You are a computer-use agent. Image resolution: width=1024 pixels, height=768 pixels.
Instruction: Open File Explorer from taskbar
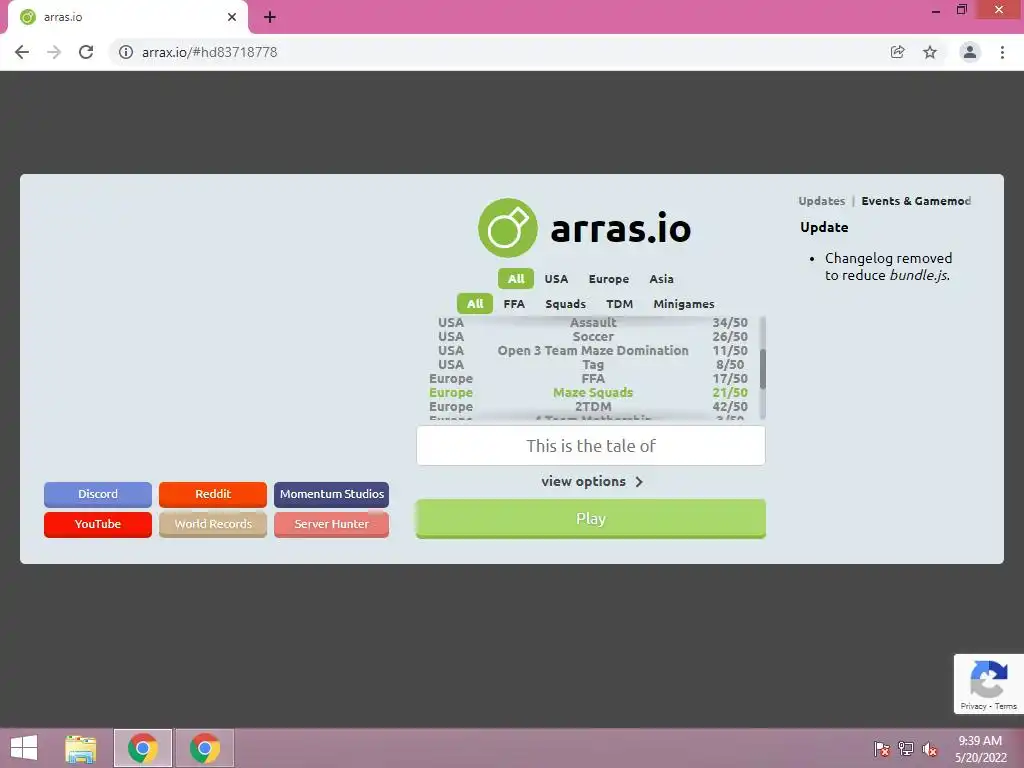click(81, 748)
